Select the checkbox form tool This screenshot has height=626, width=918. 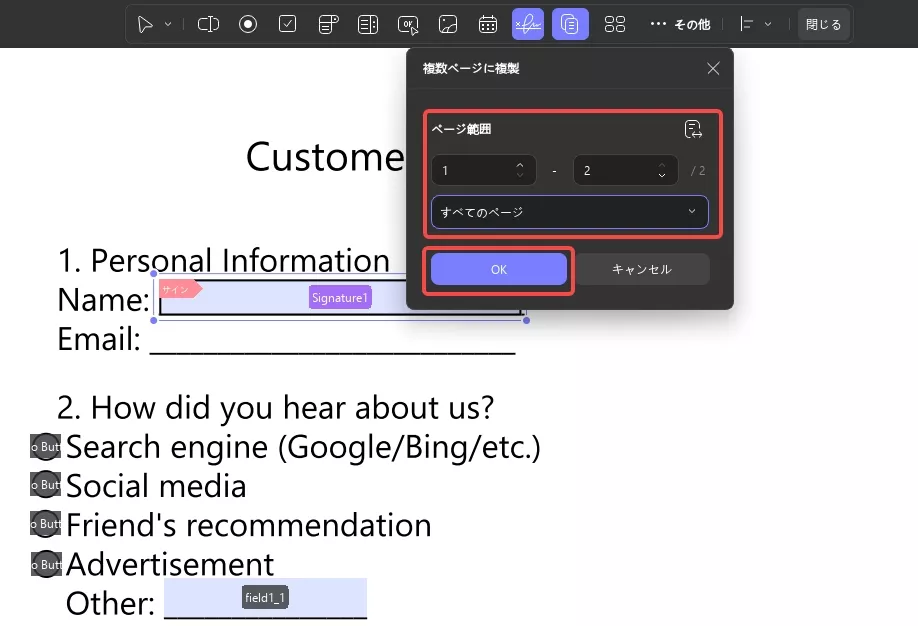(x=287, y=25)
